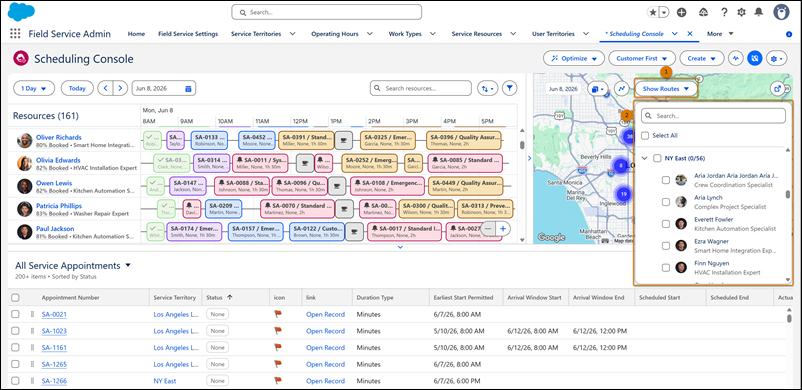Open the Operating Hours tab
Viewport: 802px width, 390px height.
point(335,34)
